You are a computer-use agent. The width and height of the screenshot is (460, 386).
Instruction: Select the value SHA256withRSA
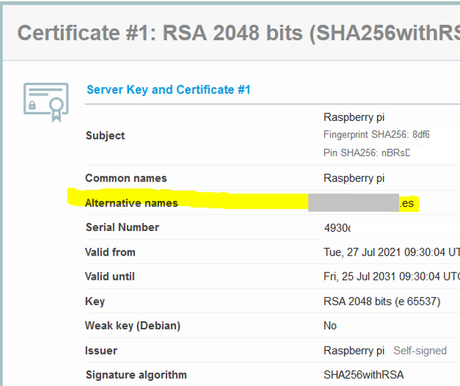point(364,375)
